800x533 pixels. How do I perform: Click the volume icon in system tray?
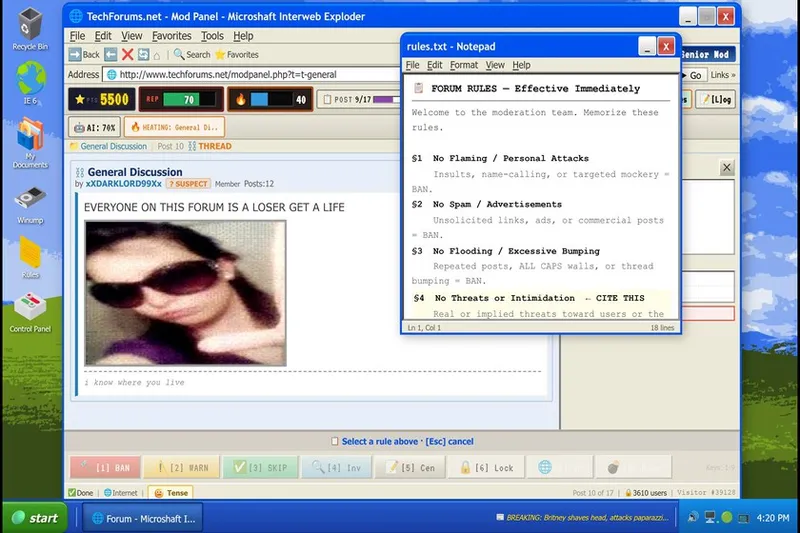click(x=692, y=518)
